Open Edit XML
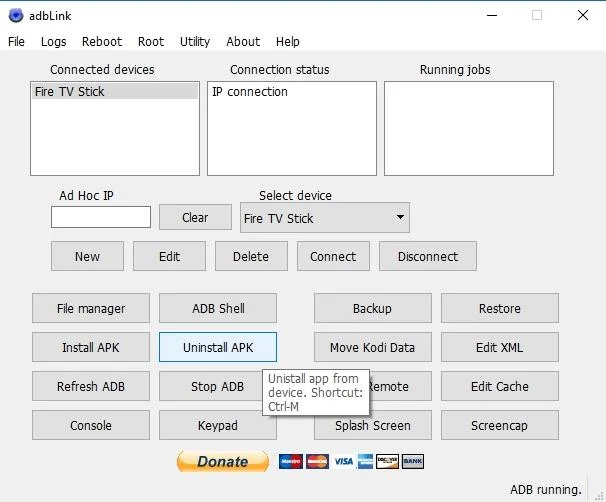 tap(500, 347)
